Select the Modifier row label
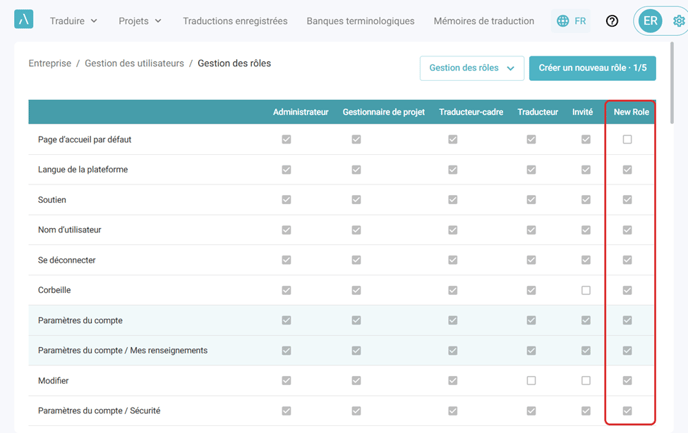688x433 pixels. [x=53, y=380]
